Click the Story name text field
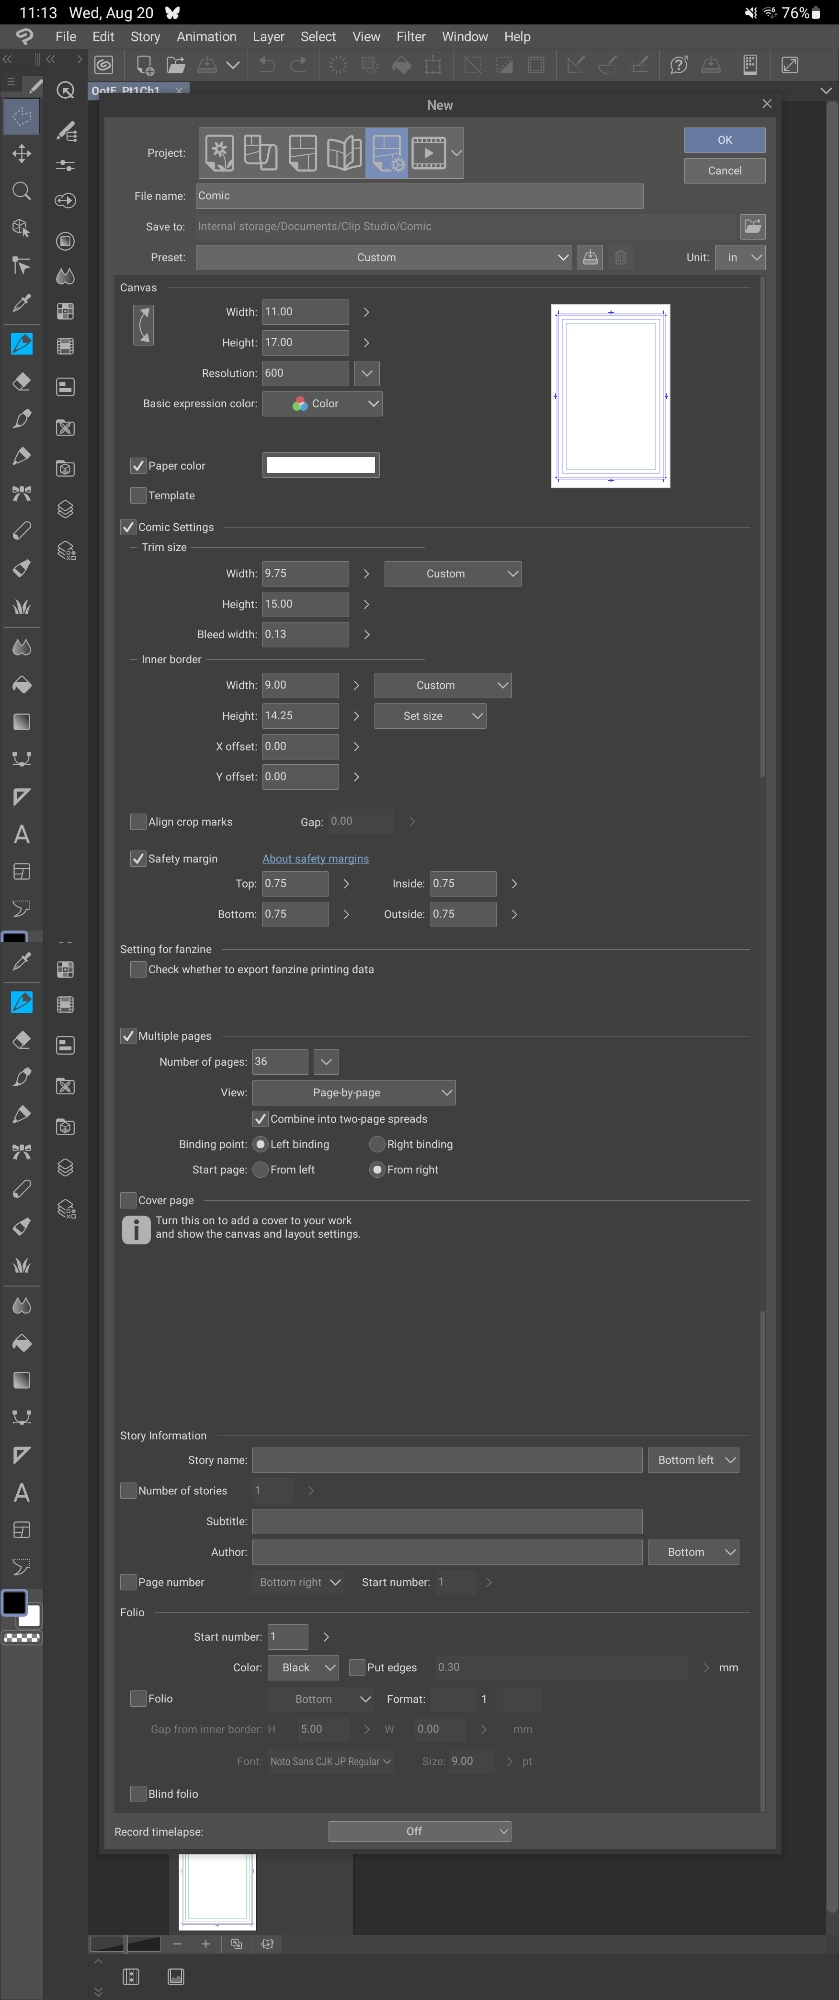 pyautogui.click(x=446, y=1460)
